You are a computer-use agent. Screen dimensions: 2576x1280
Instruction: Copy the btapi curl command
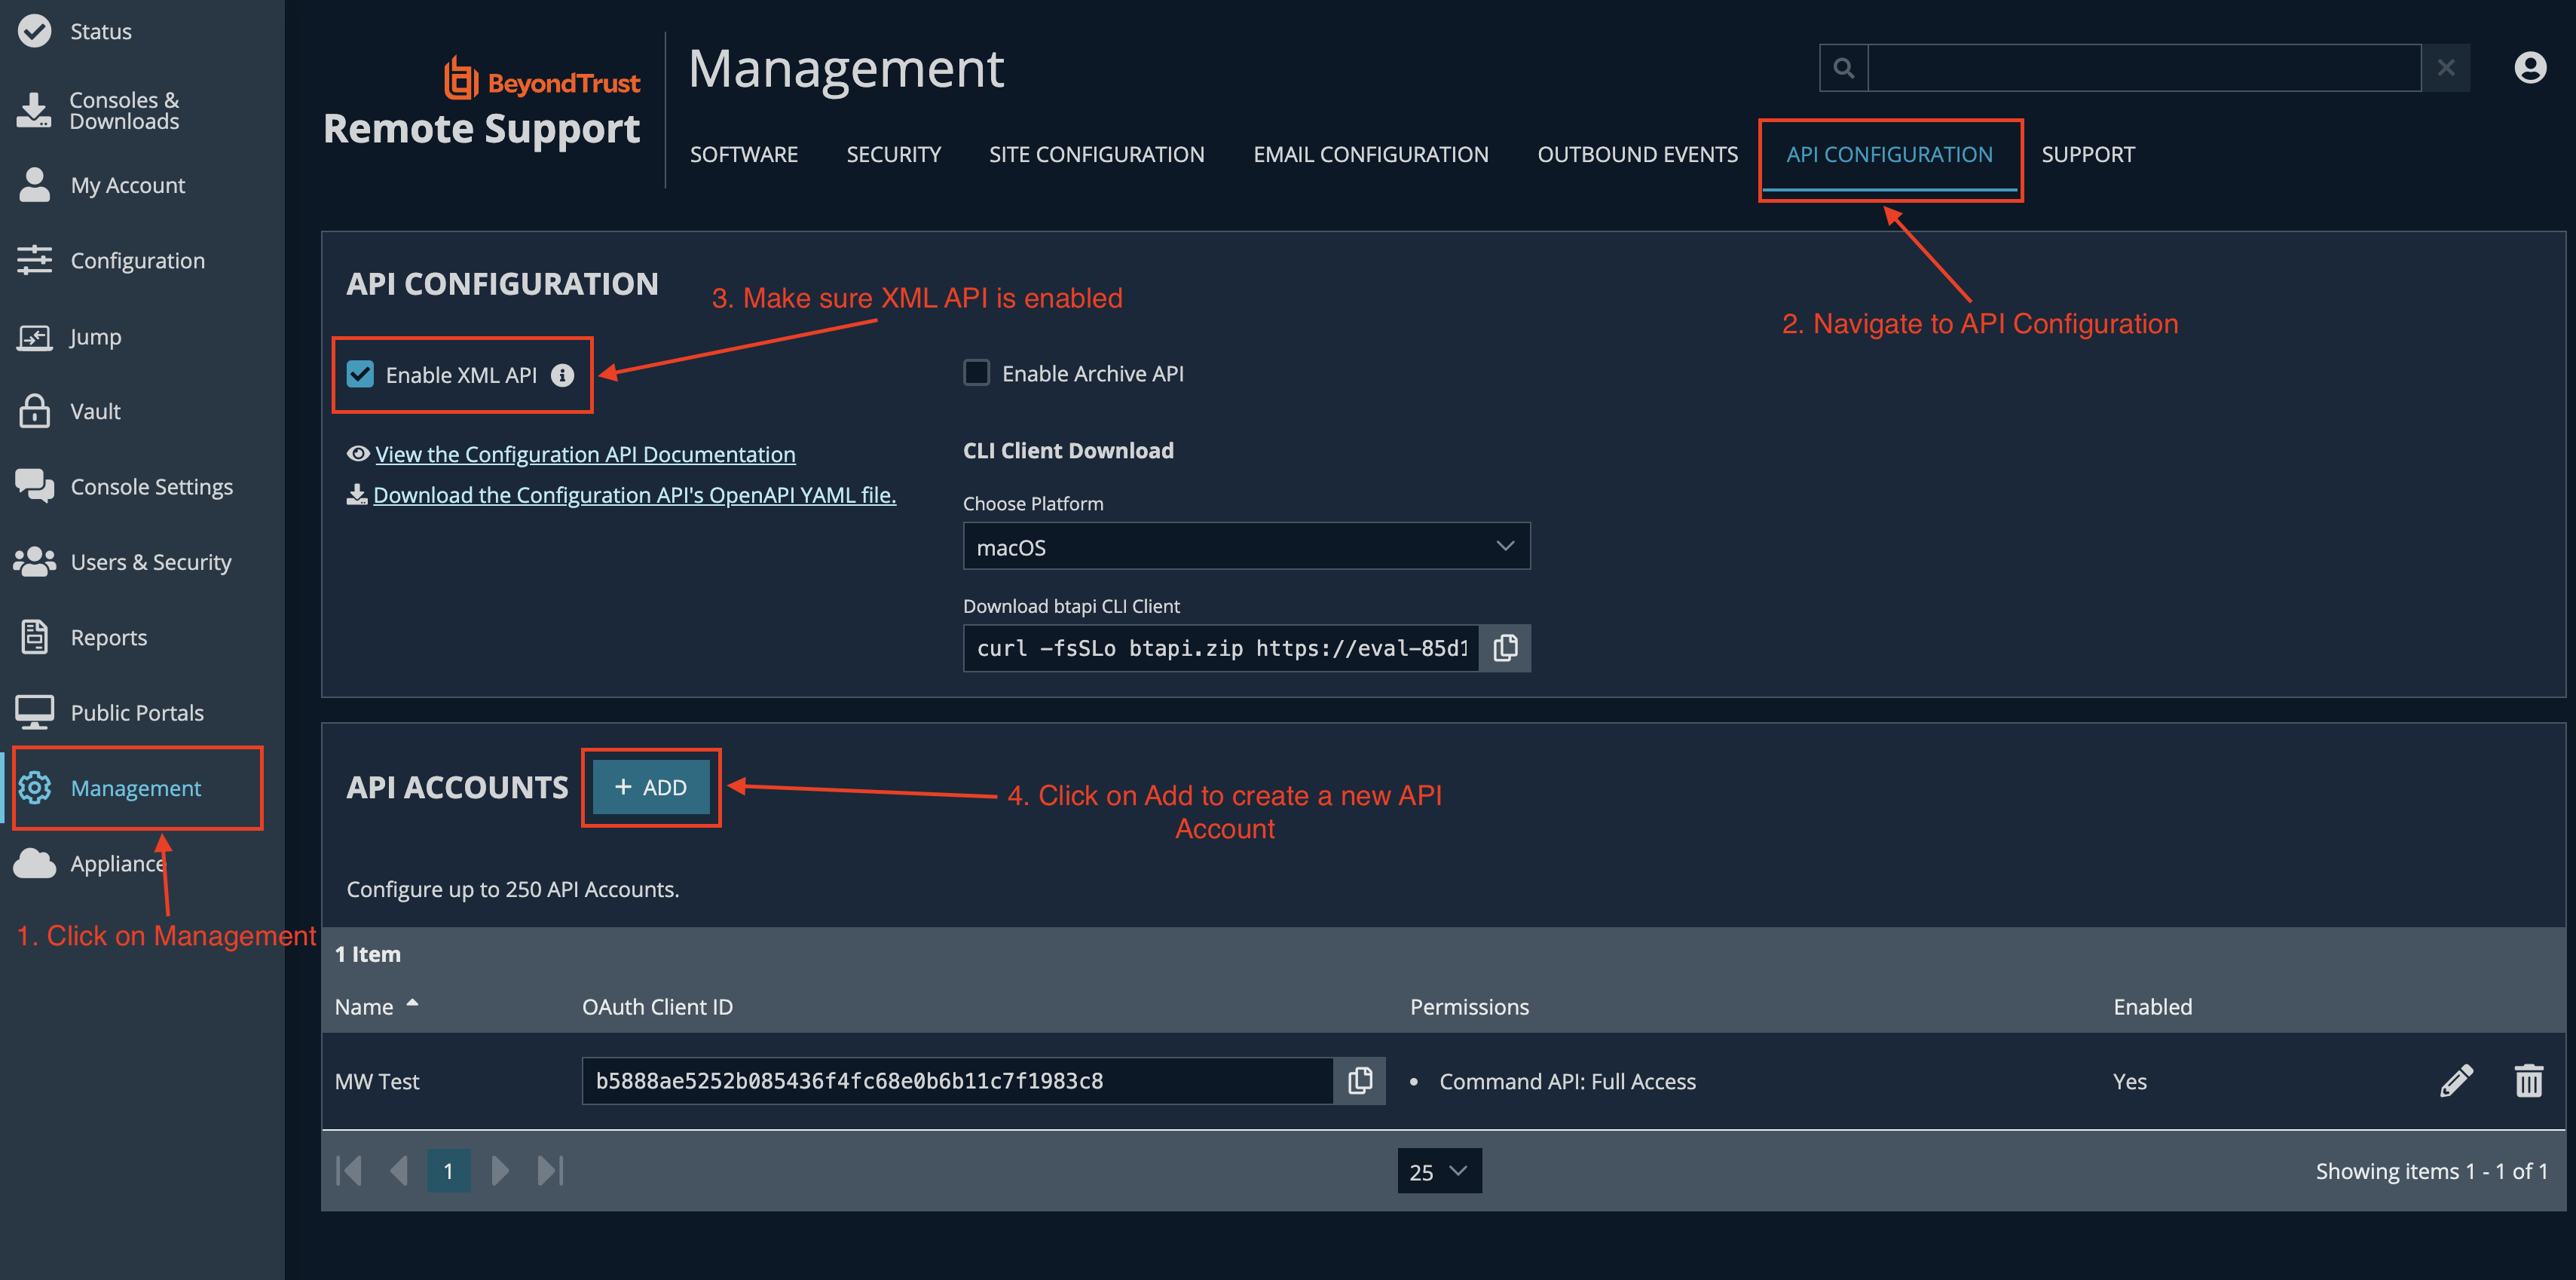pos(1505,648)
